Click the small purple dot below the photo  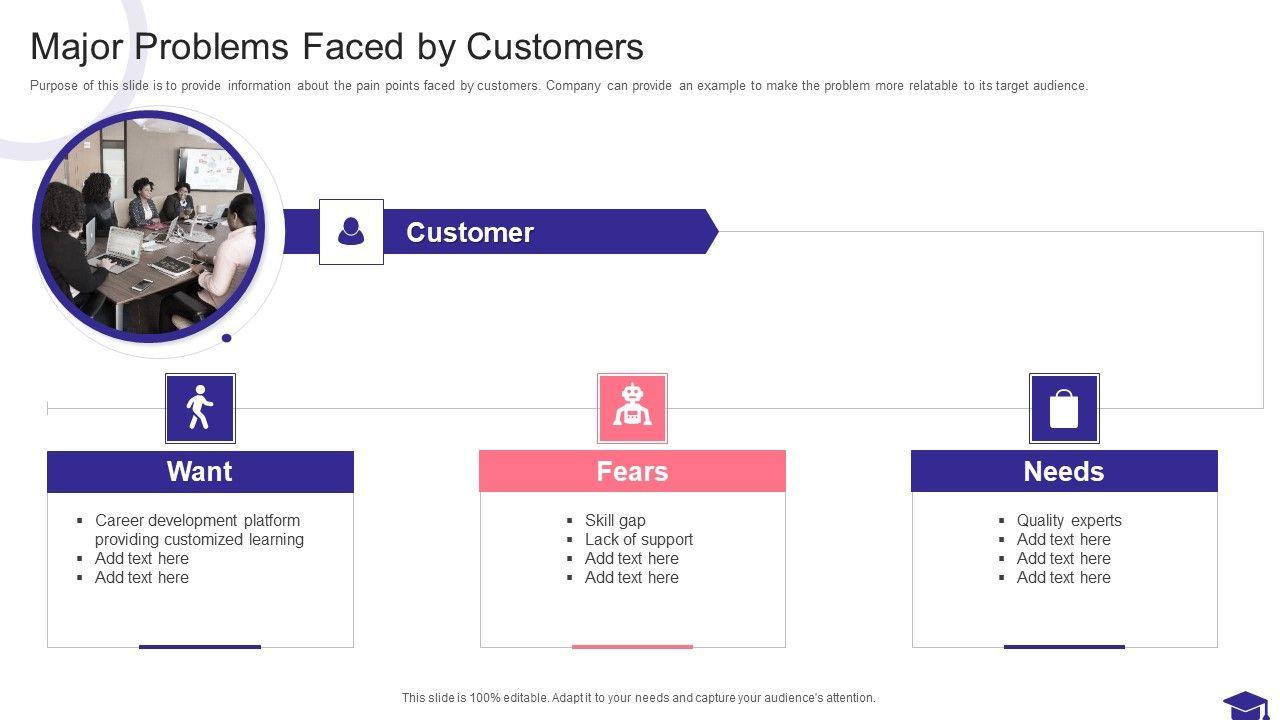(x=226, y=338)
